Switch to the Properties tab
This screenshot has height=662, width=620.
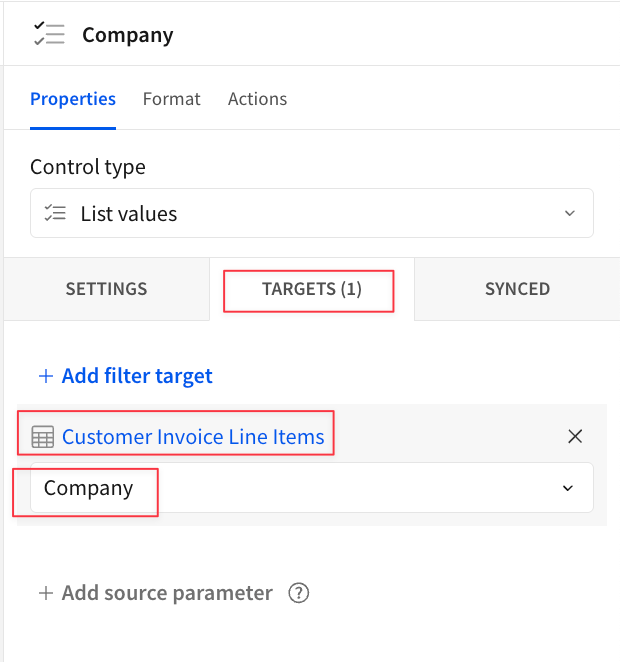click(x=73, y=99)
